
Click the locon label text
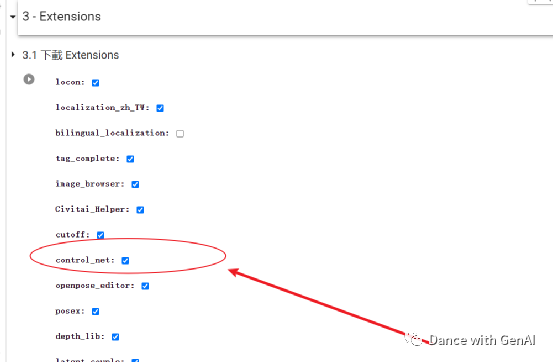[x=70, y=82]
